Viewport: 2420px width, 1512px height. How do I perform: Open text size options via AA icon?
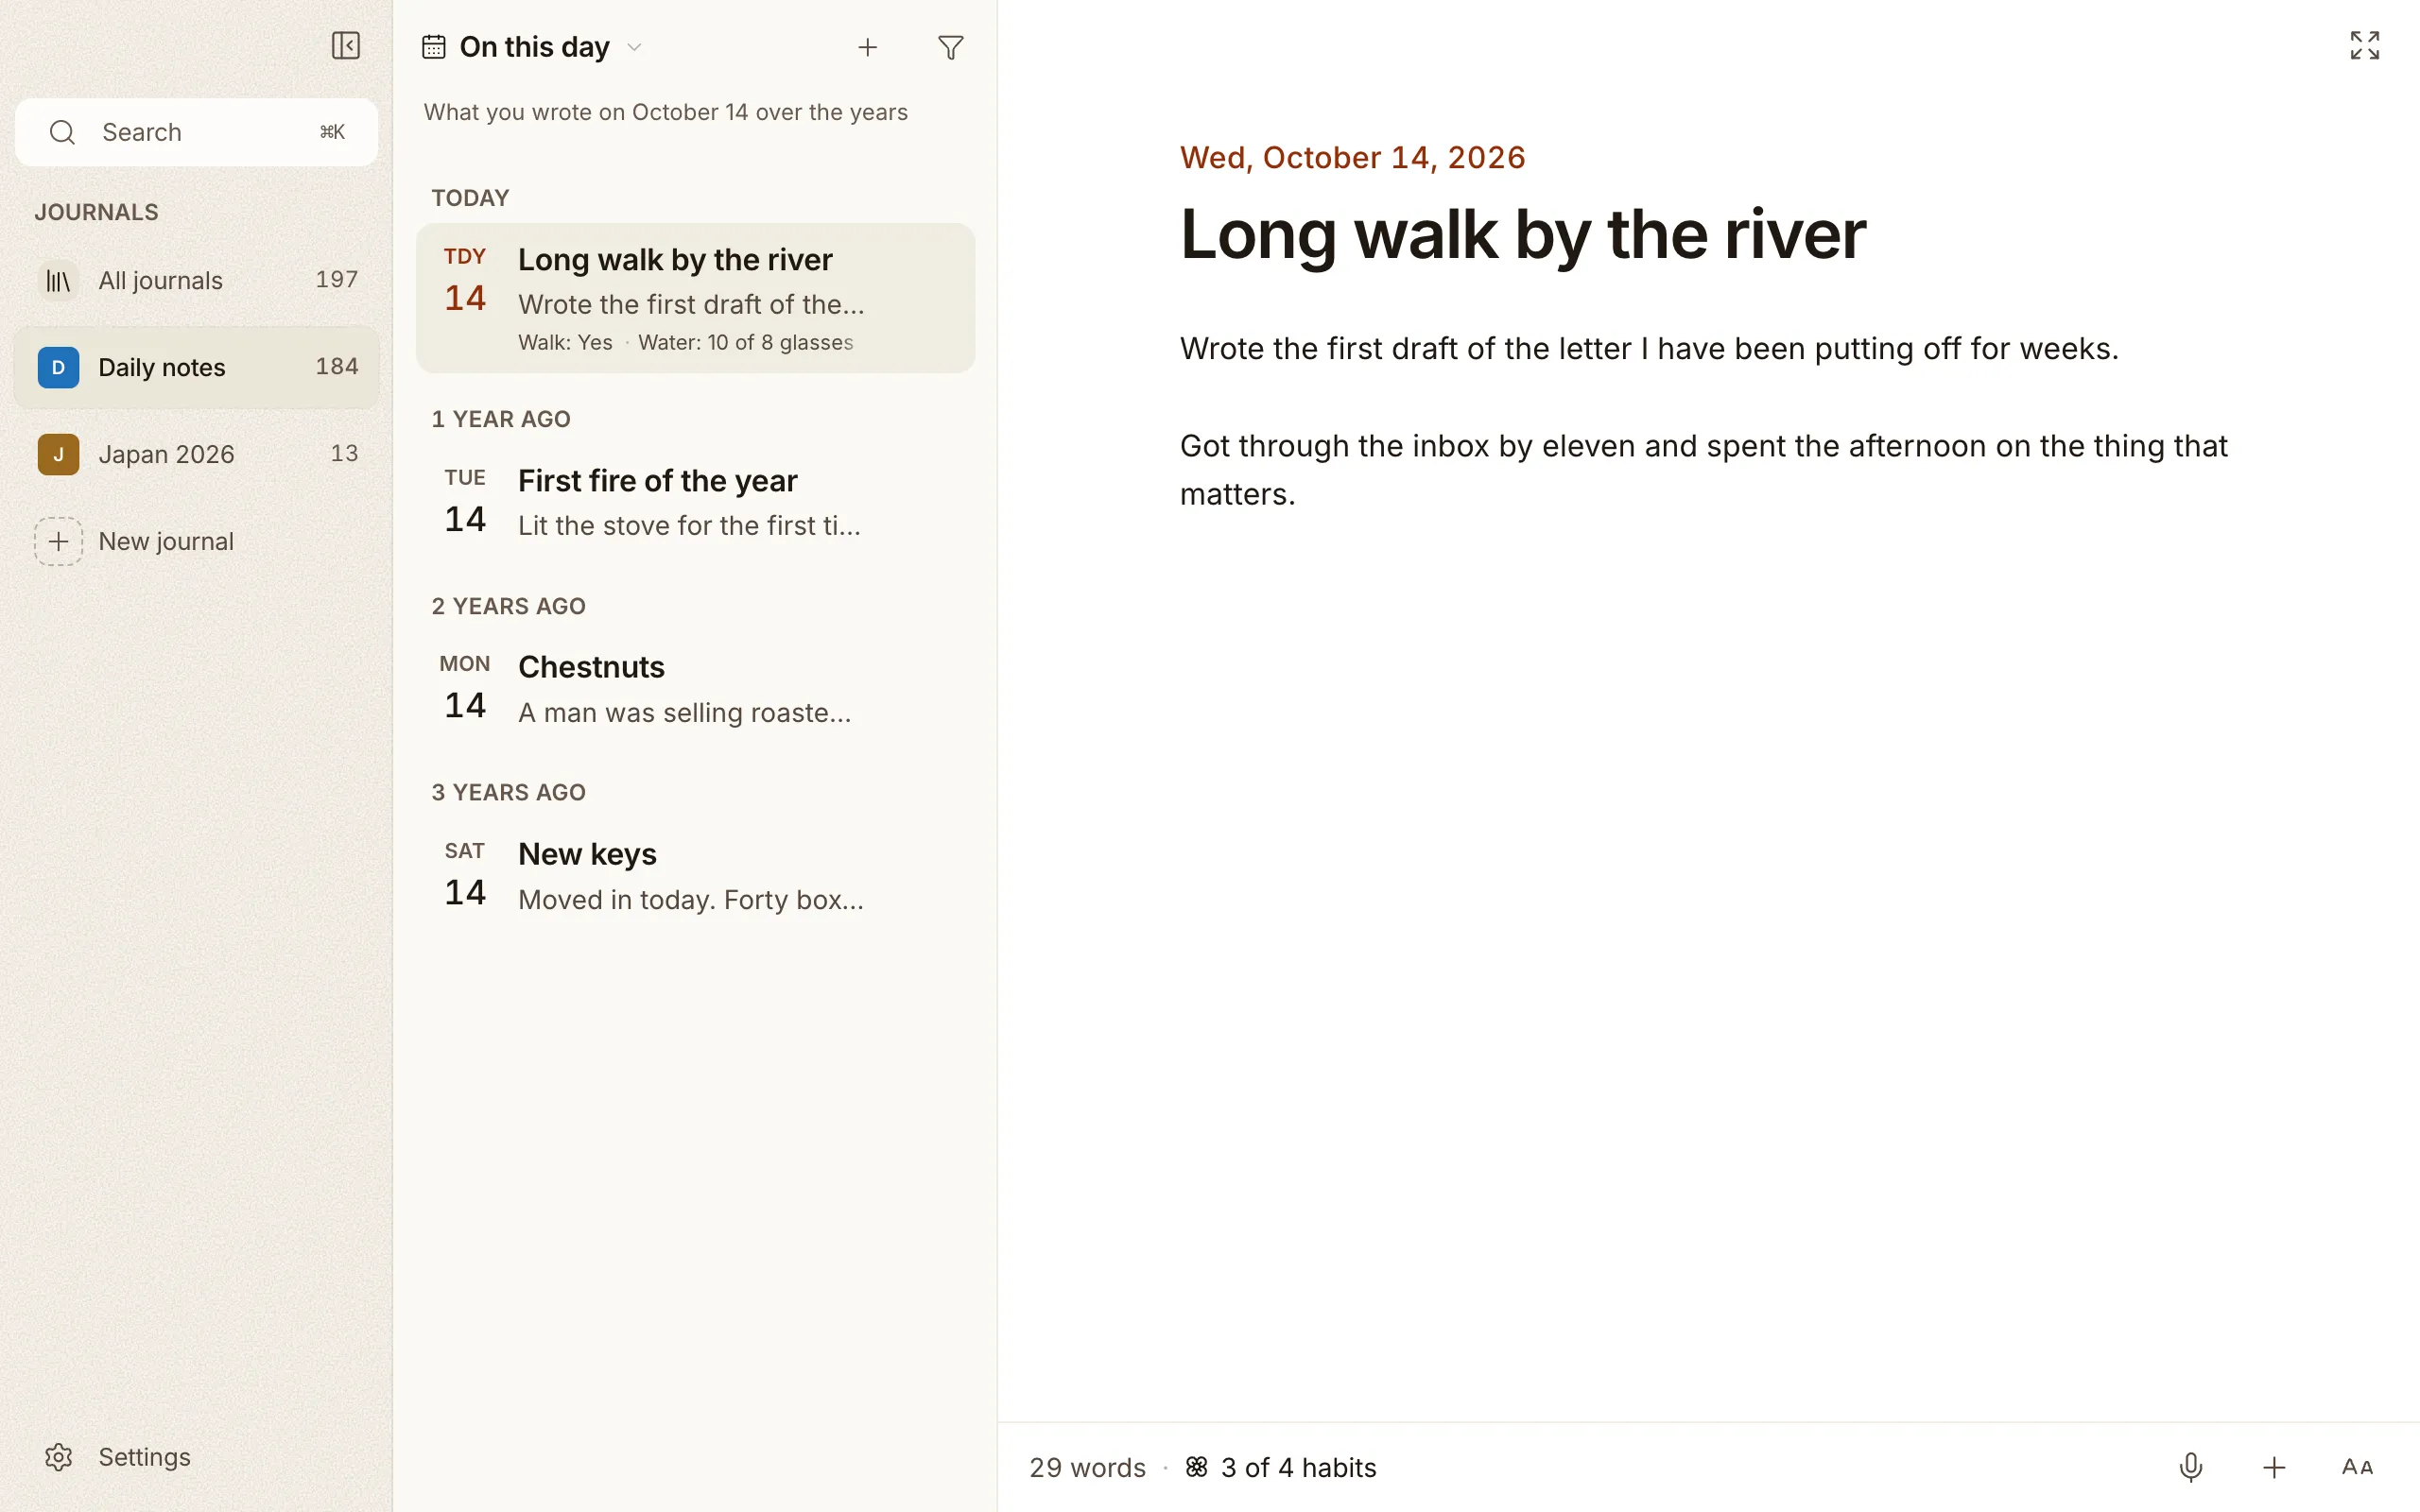pos(2357,1467)
